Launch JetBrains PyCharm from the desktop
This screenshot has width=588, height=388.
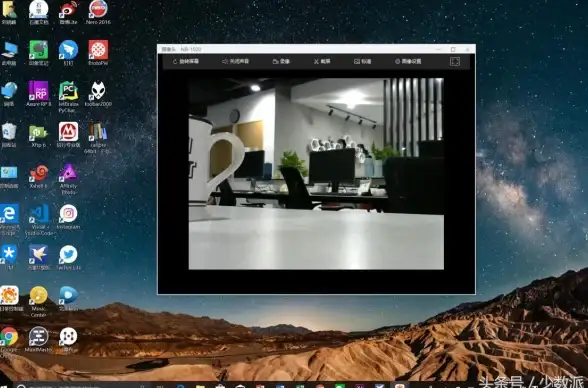pyautogui.click(x=69, y=97)
